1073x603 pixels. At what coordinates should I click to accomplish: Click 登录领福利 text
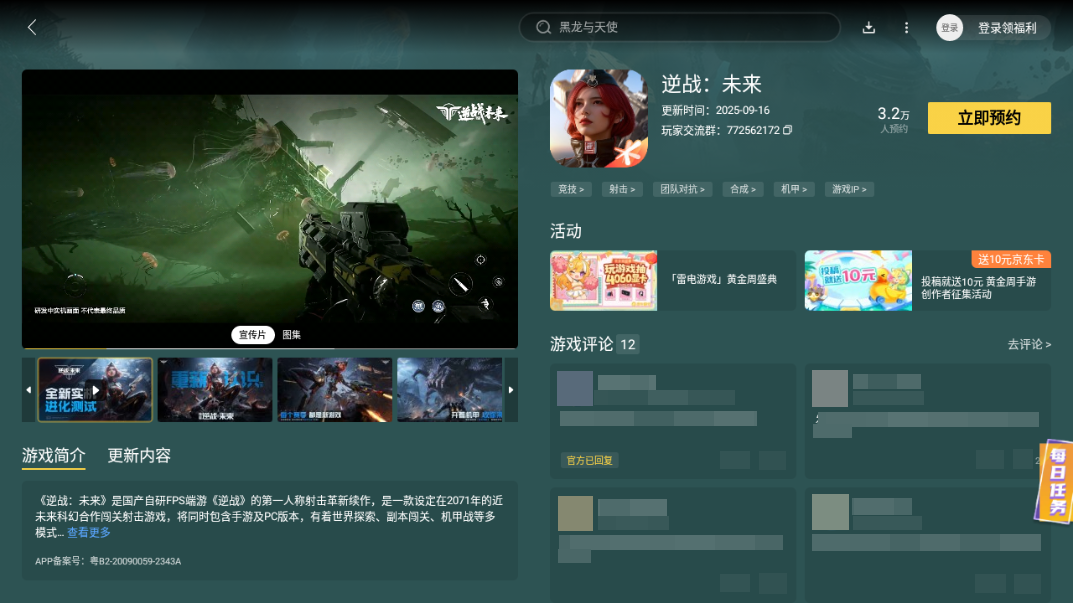point(1007,28)
